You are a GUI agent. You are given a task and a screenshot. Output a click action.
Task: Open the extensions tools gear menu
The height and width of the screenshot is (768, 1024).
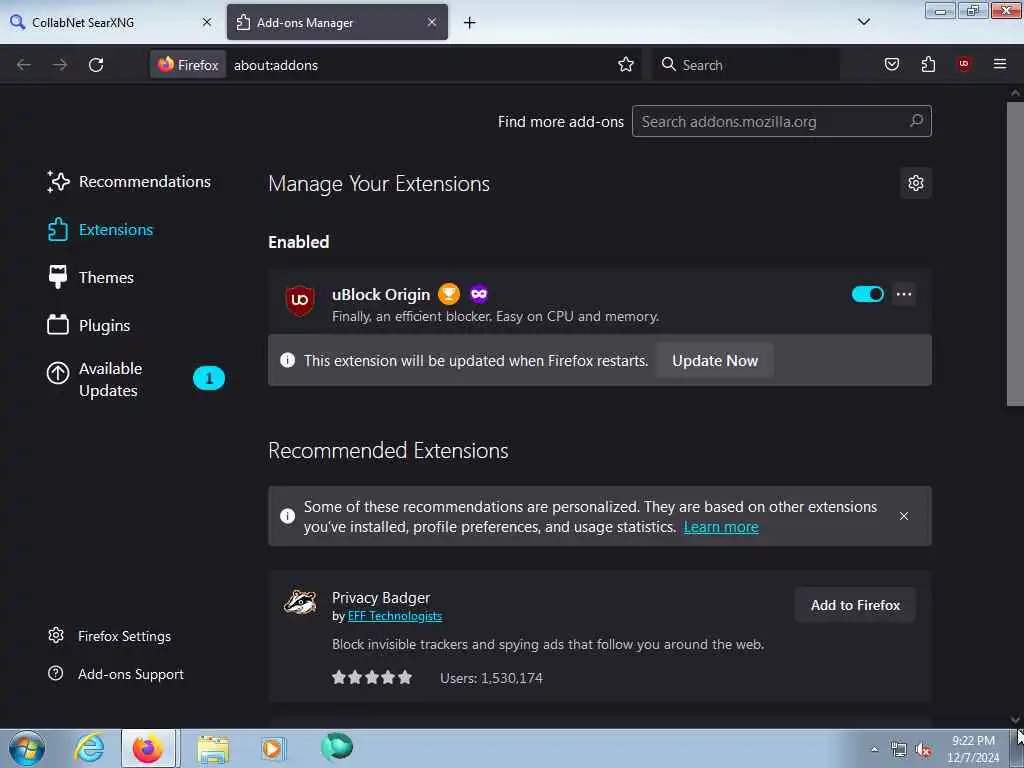point(916,184)
